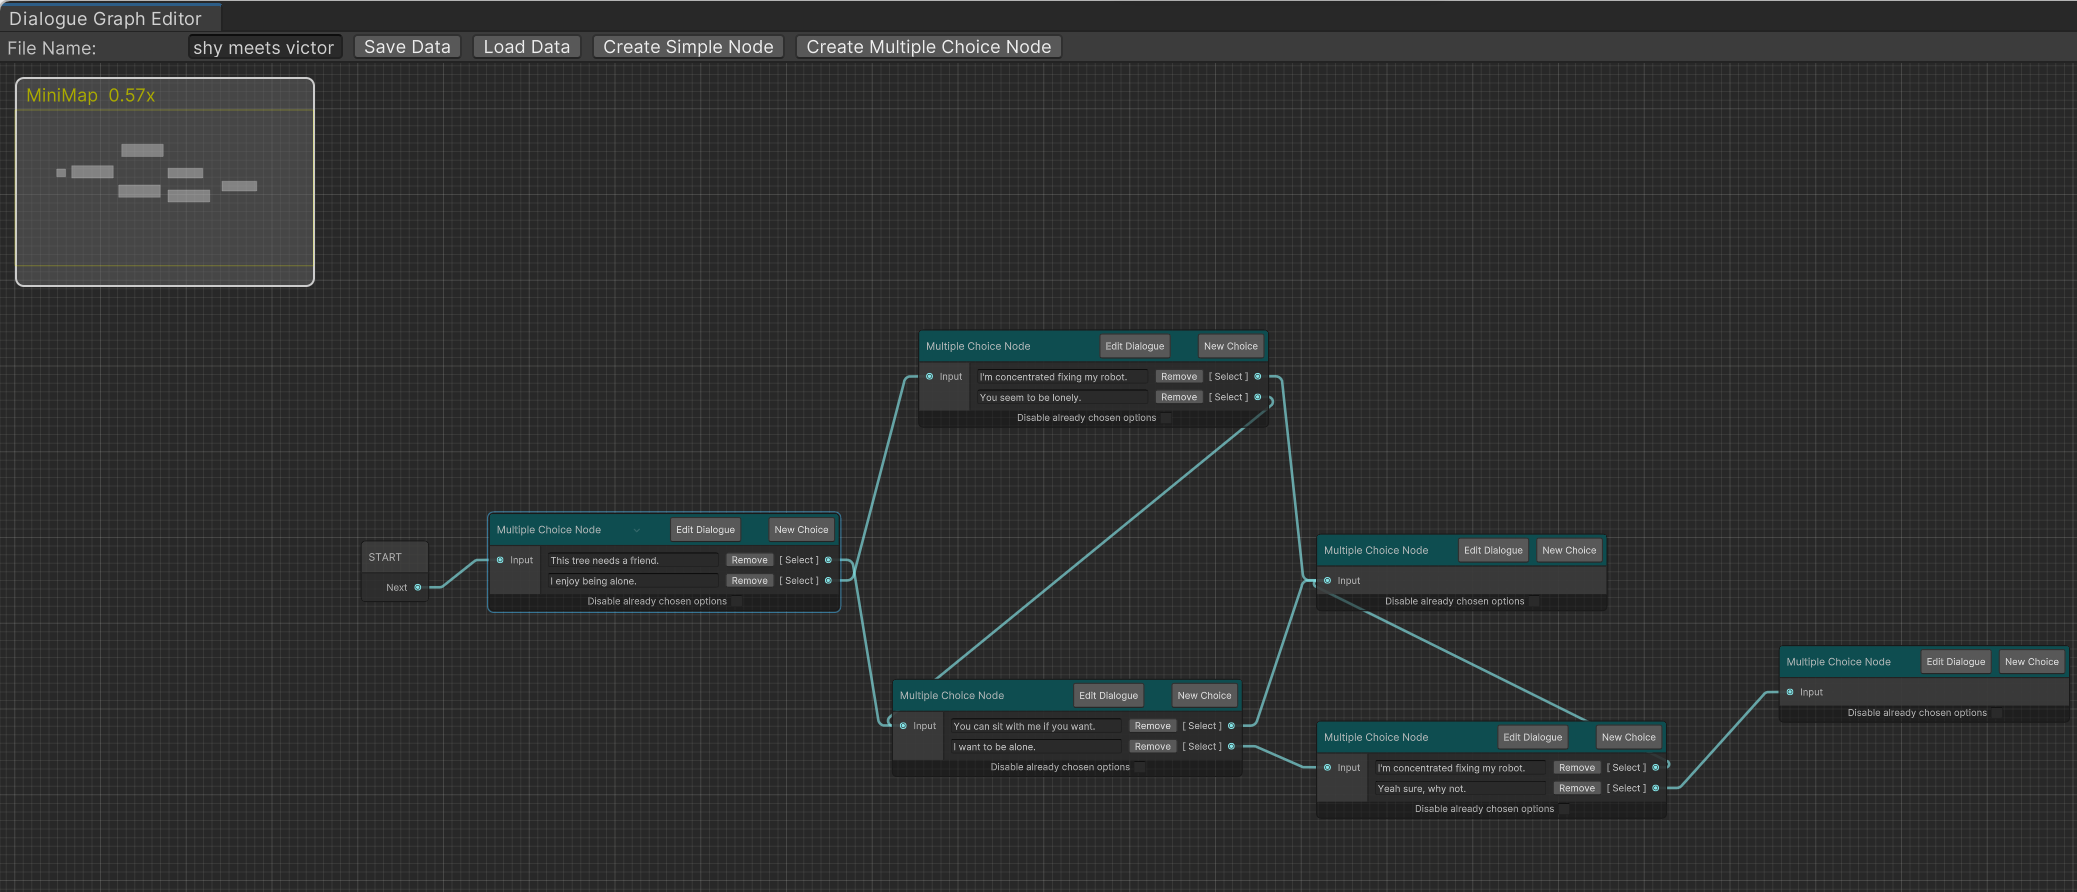Click output port for "Yeah sure, why not."
Viewport: 2077px width, 892px height.
pyautogui.click(x=1656, y=788)
